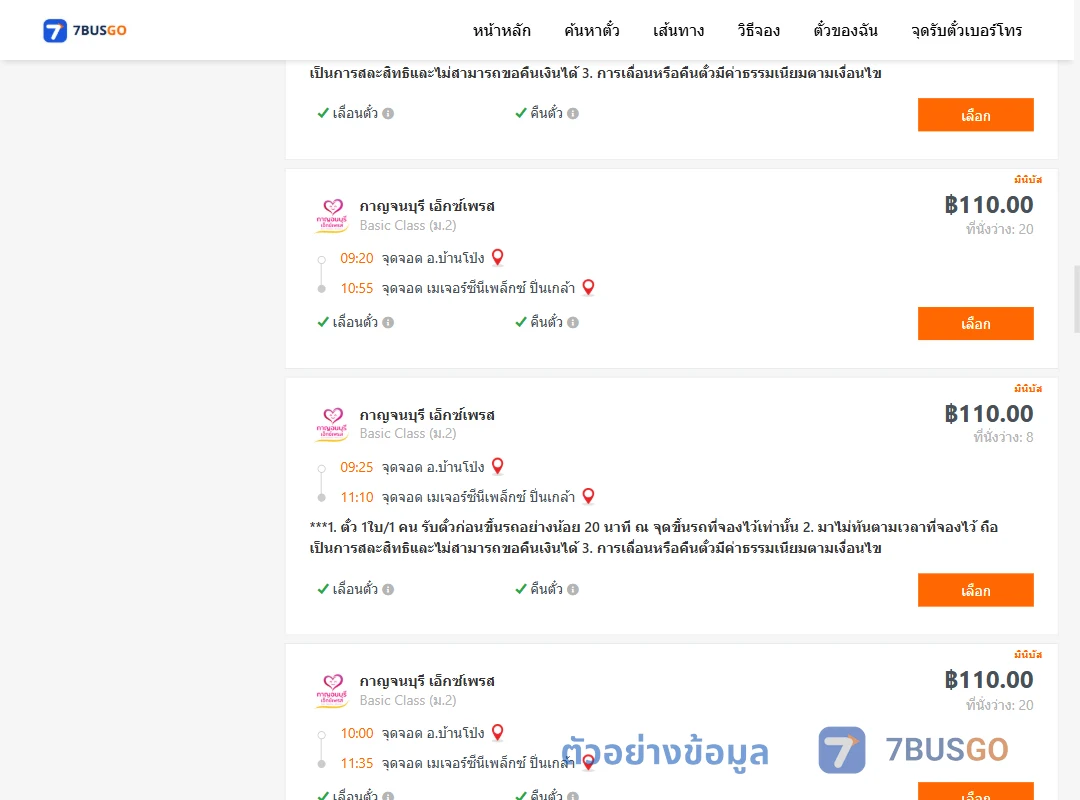The width and height of the screenshot is (1080, 800).
Task: Click ที่นั่งว่าง: 8 seat count text
Action: [x=1003, y=437]
